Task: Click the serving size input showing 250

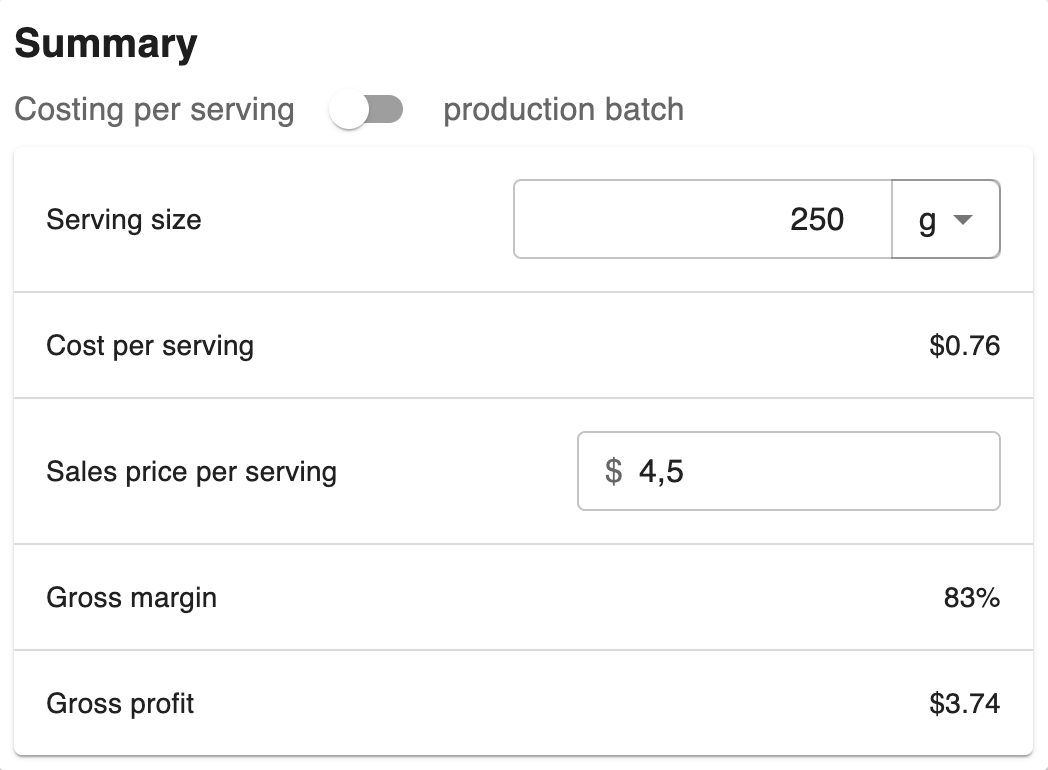Action: 700,219
